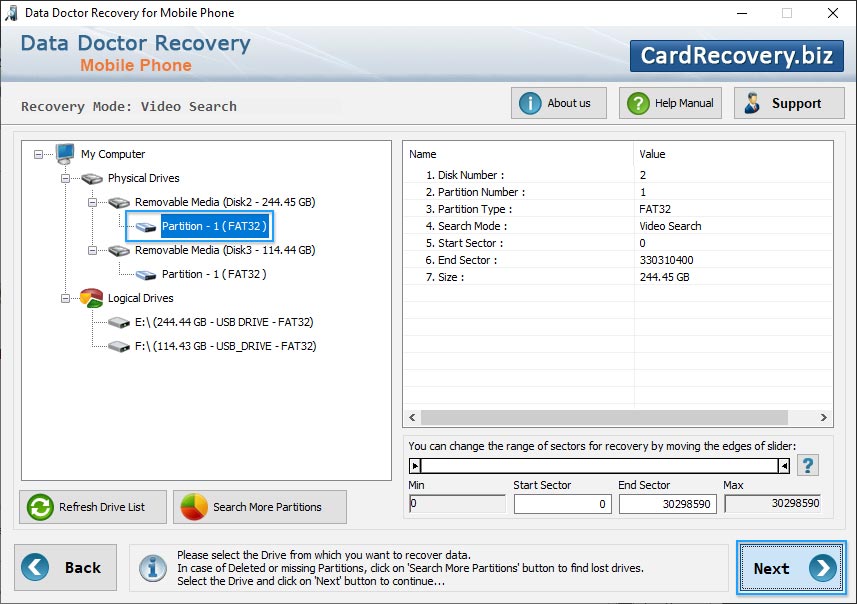Image resolution: width=857 pixels, height=604 pixels.
Task: Click the 'Video Search' value cell
Action: point(670,226)
